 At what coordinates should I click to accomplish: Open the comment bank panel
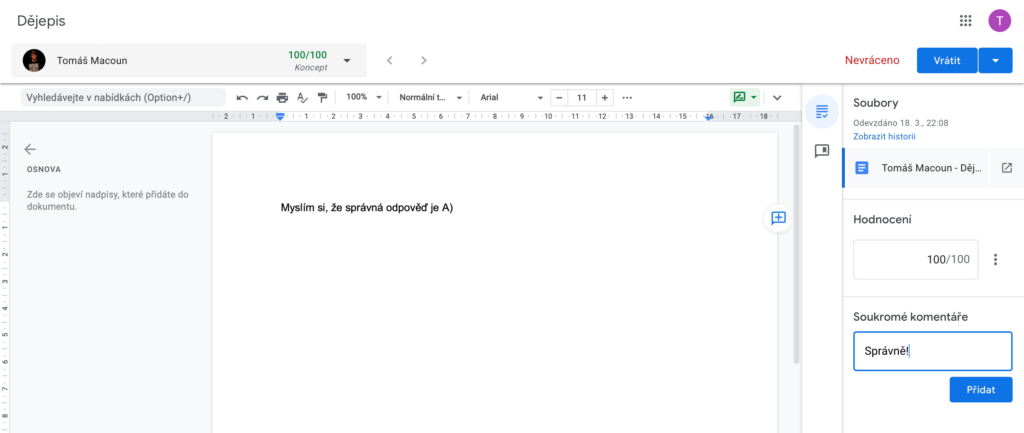coord(821,151)
